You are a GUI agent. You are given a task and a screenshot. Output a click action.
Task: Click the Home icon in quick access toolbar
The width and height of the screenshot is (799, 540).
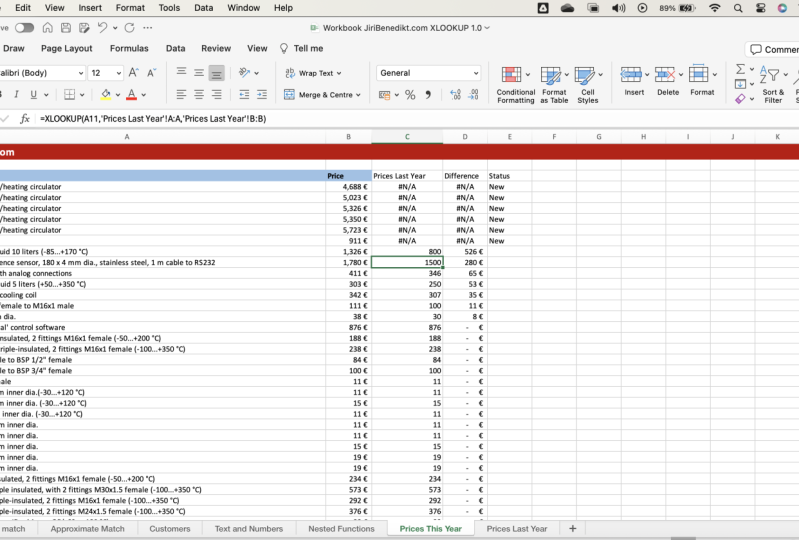(47, 28)
